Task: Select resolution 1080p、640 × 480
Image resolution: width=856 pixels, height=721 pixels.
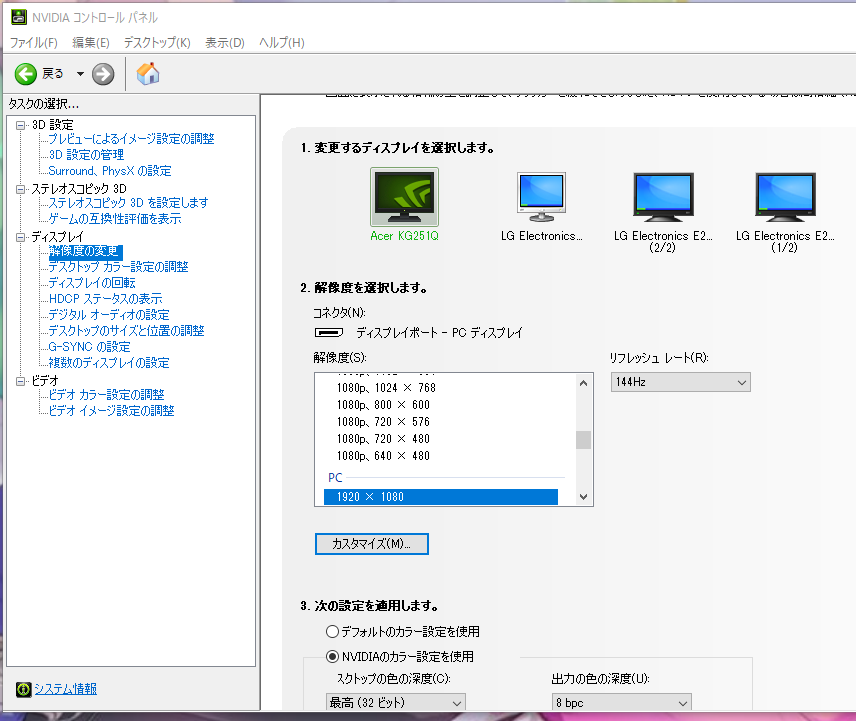Action: point(383,456)
